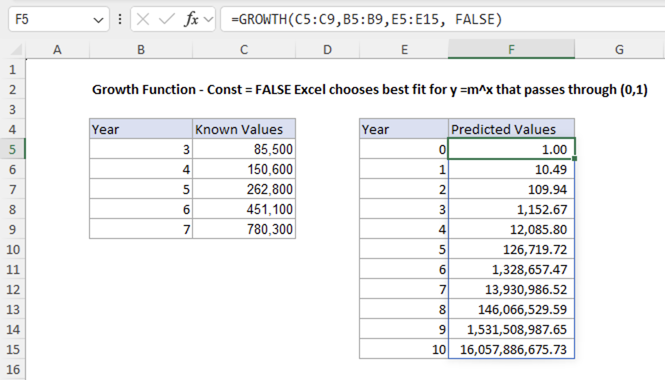Select Year cell 6 in cell B8
Viewport: 665px width, 380px height.
(x=141, y=209)
